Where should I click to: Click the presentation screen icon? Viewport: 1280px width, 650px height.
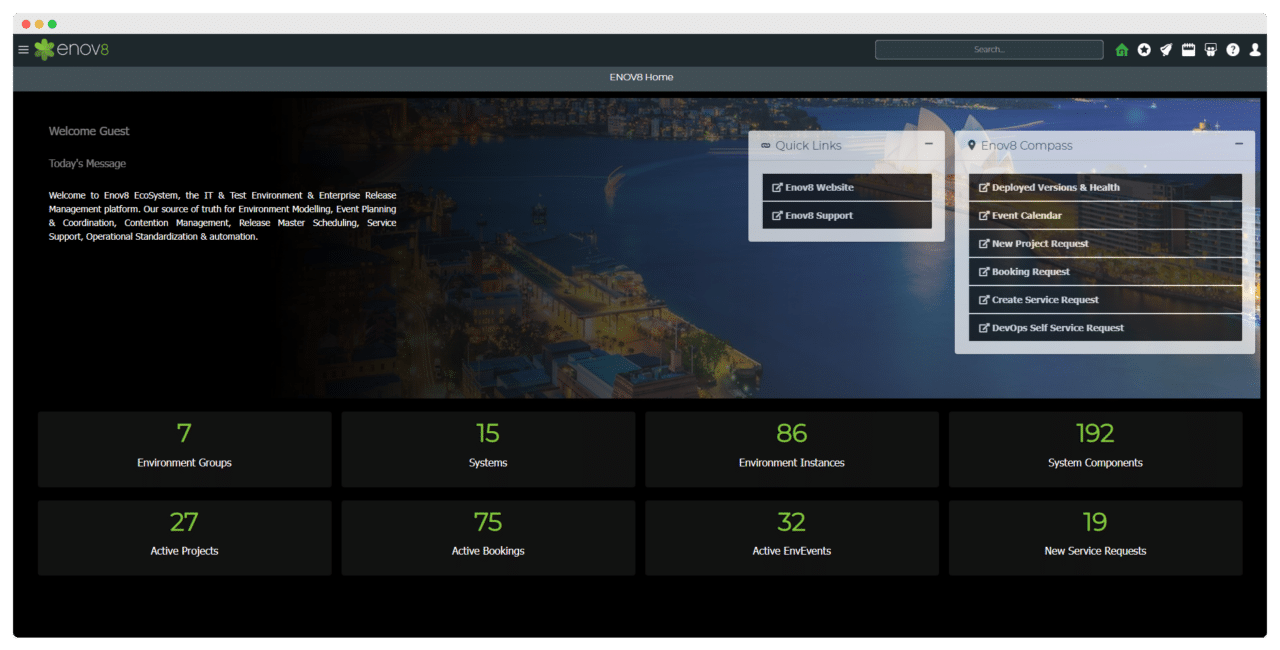(1210, 49)
